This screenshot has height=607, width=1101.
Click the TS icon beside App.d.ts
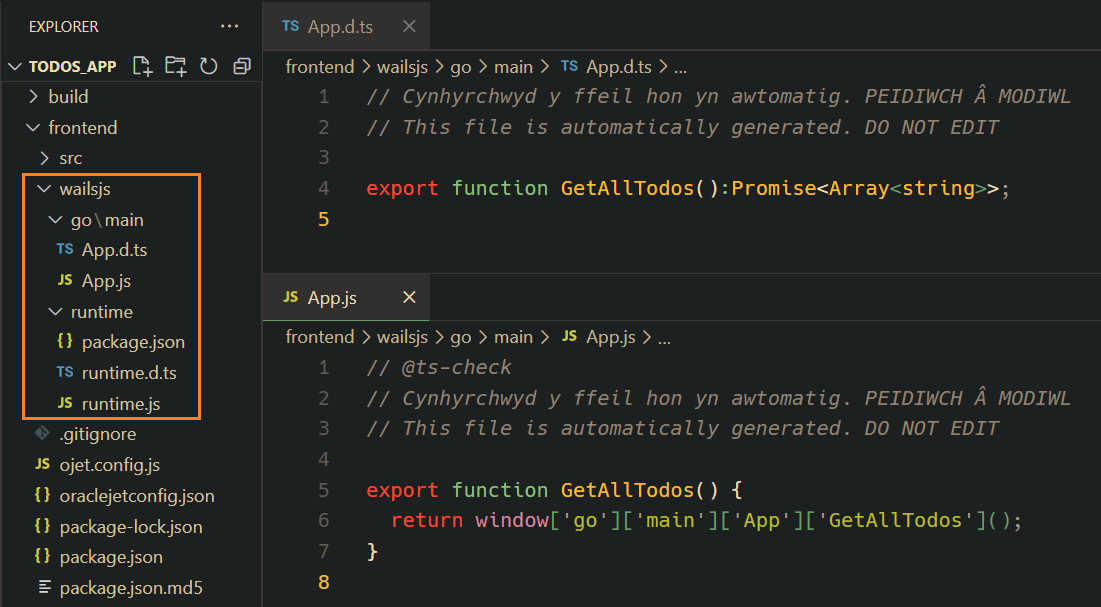[x=64, y=249]
